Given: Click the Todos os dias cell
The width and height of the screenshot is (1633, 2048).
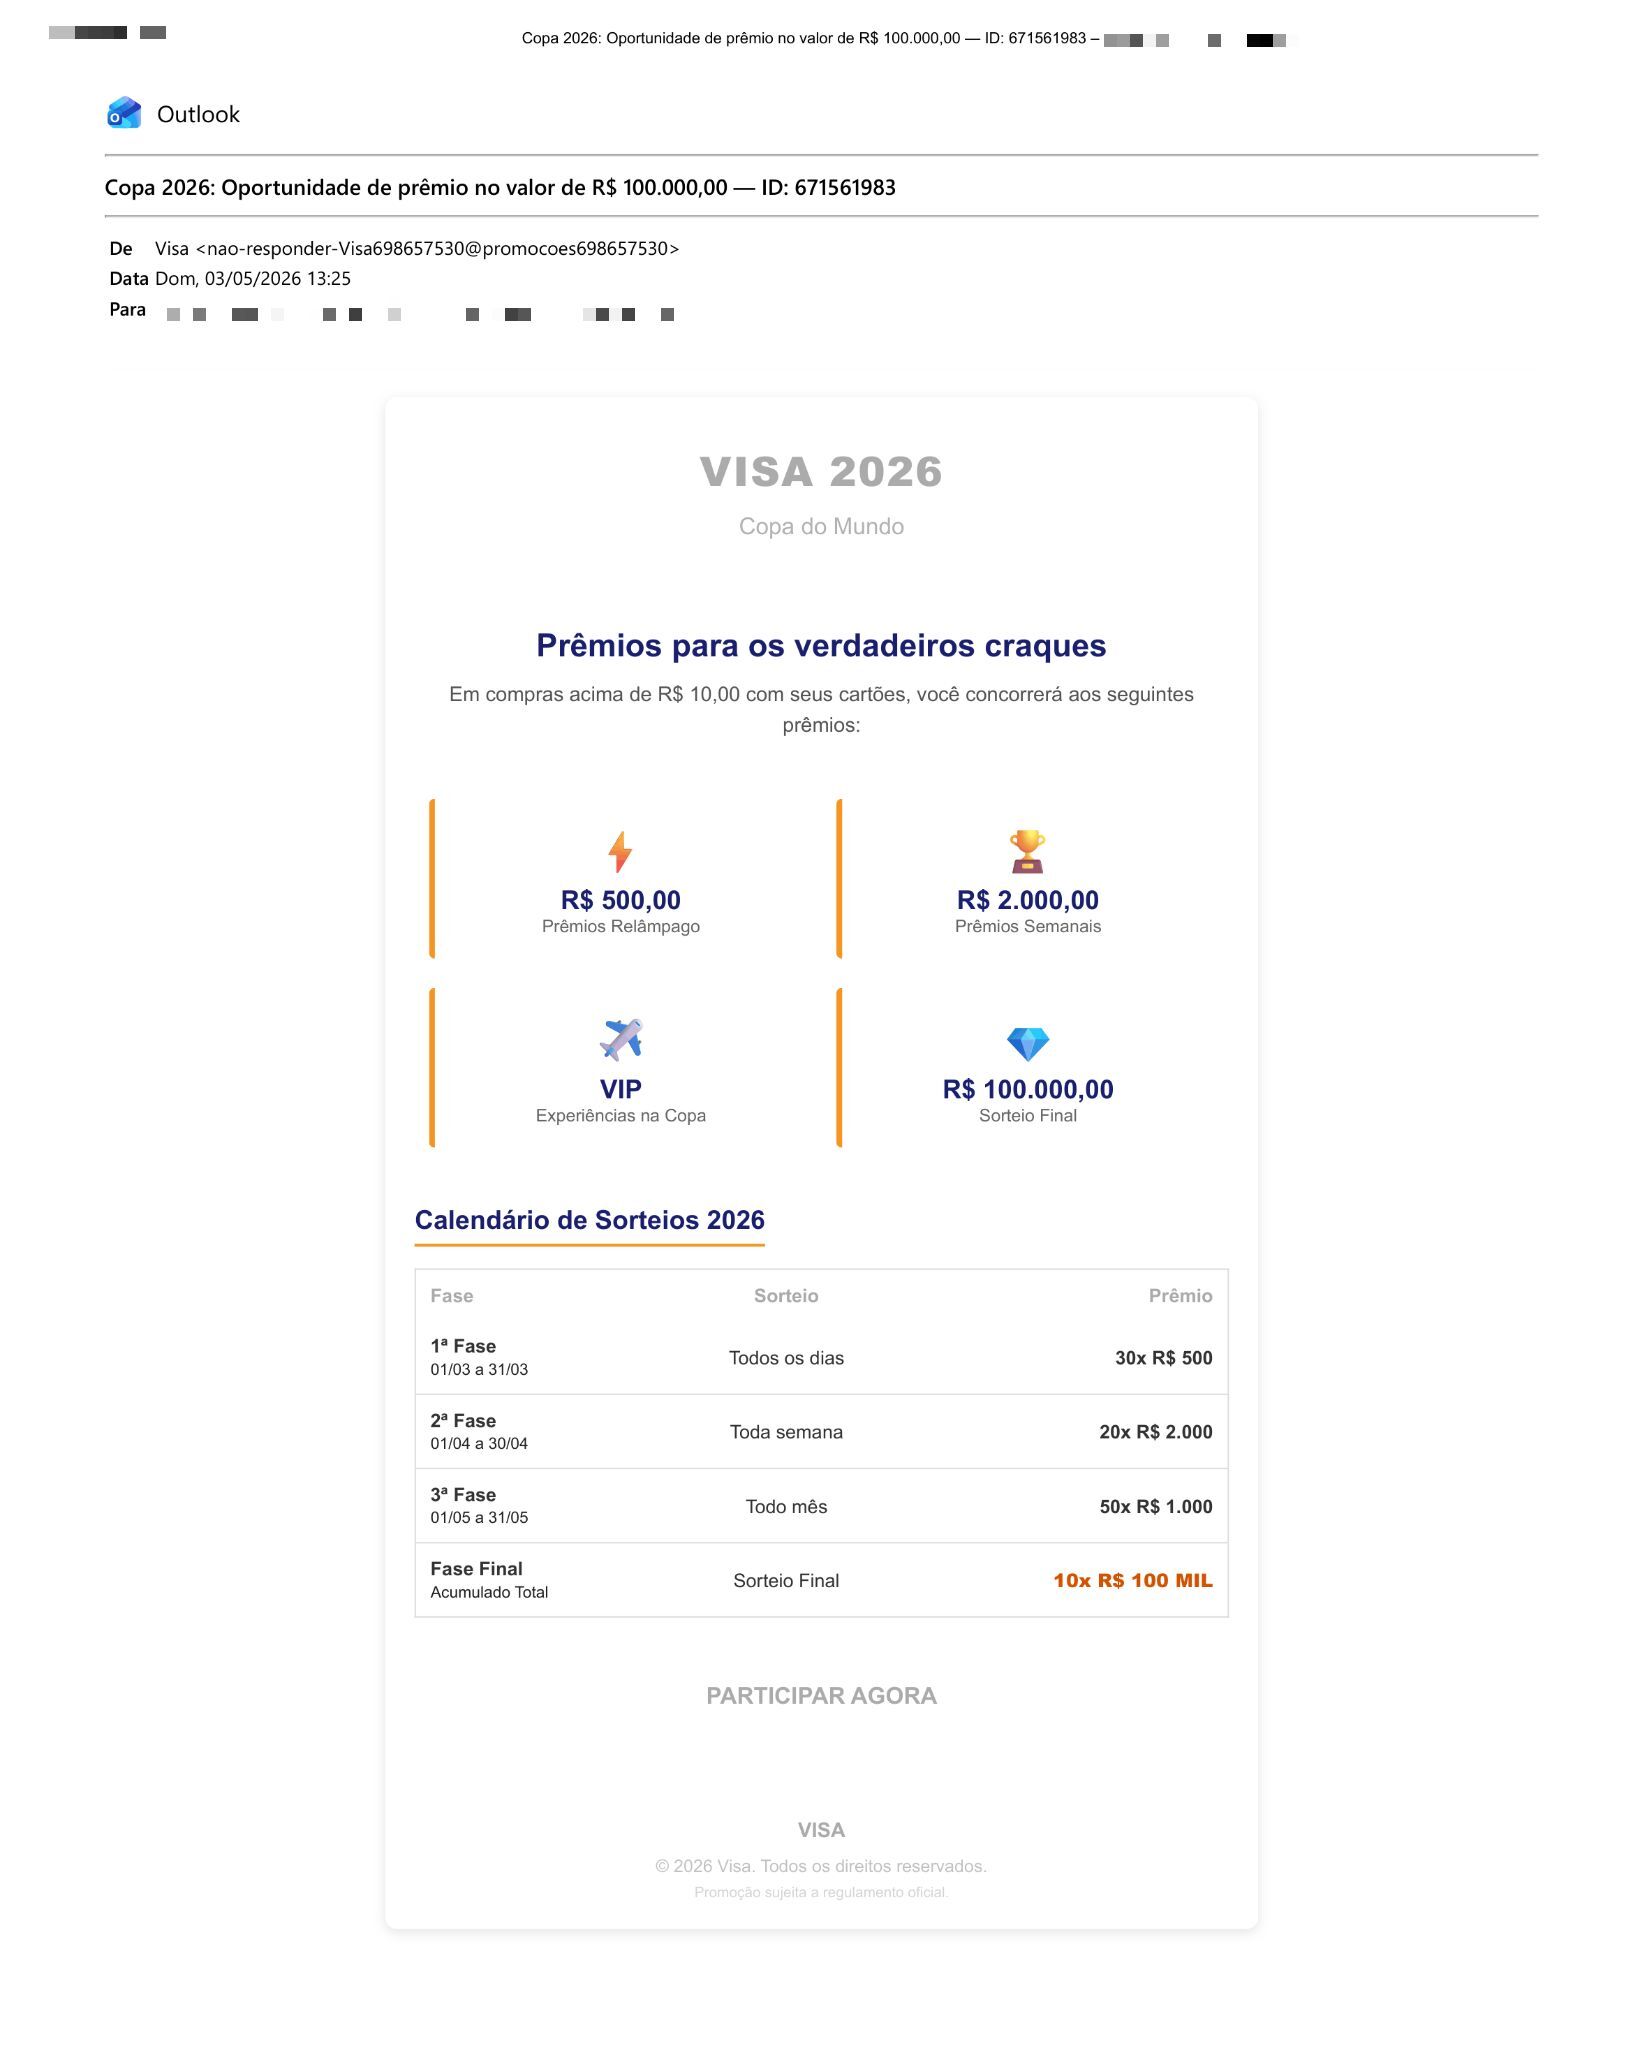Looking at the screenshot, I should [x=786, y=1358].
